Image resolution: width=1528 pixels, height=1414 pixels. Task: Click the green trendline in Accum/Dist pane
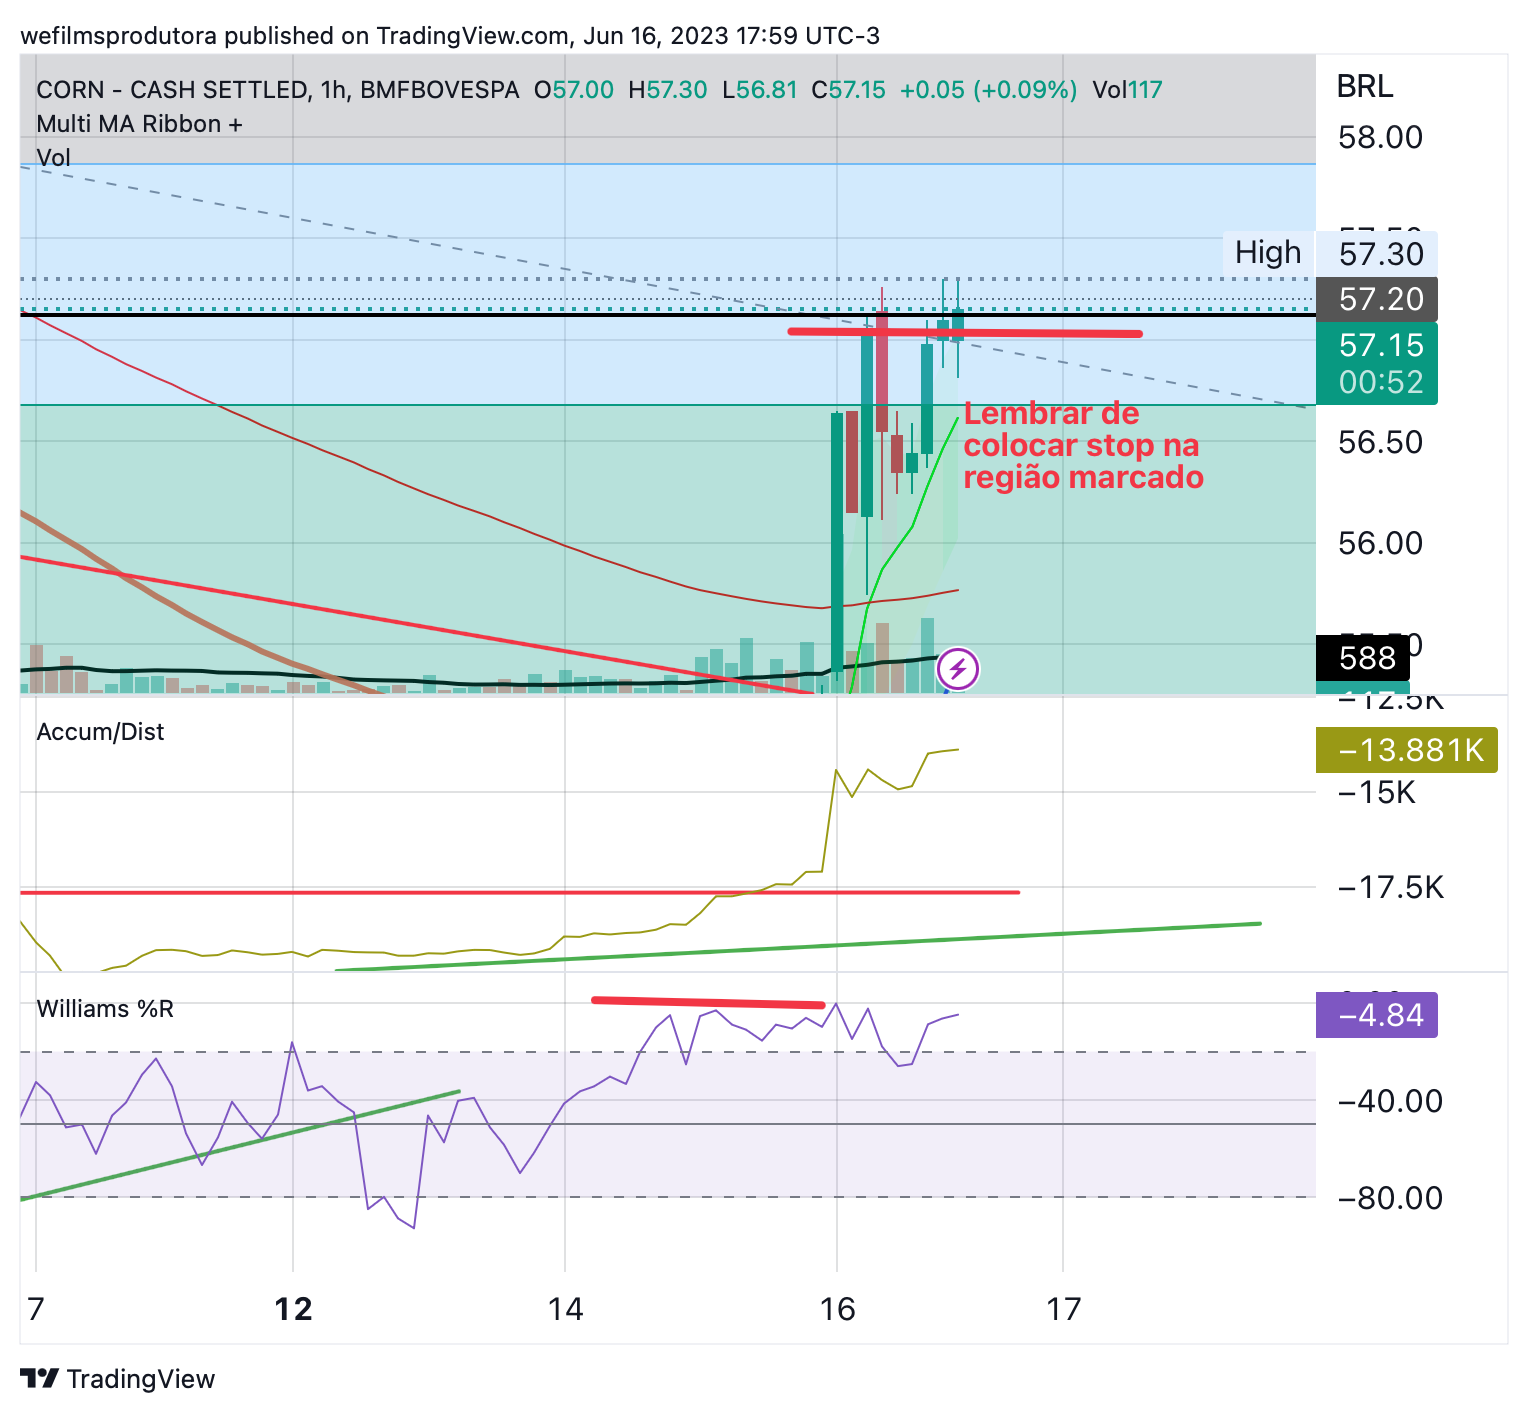(797, 946)
